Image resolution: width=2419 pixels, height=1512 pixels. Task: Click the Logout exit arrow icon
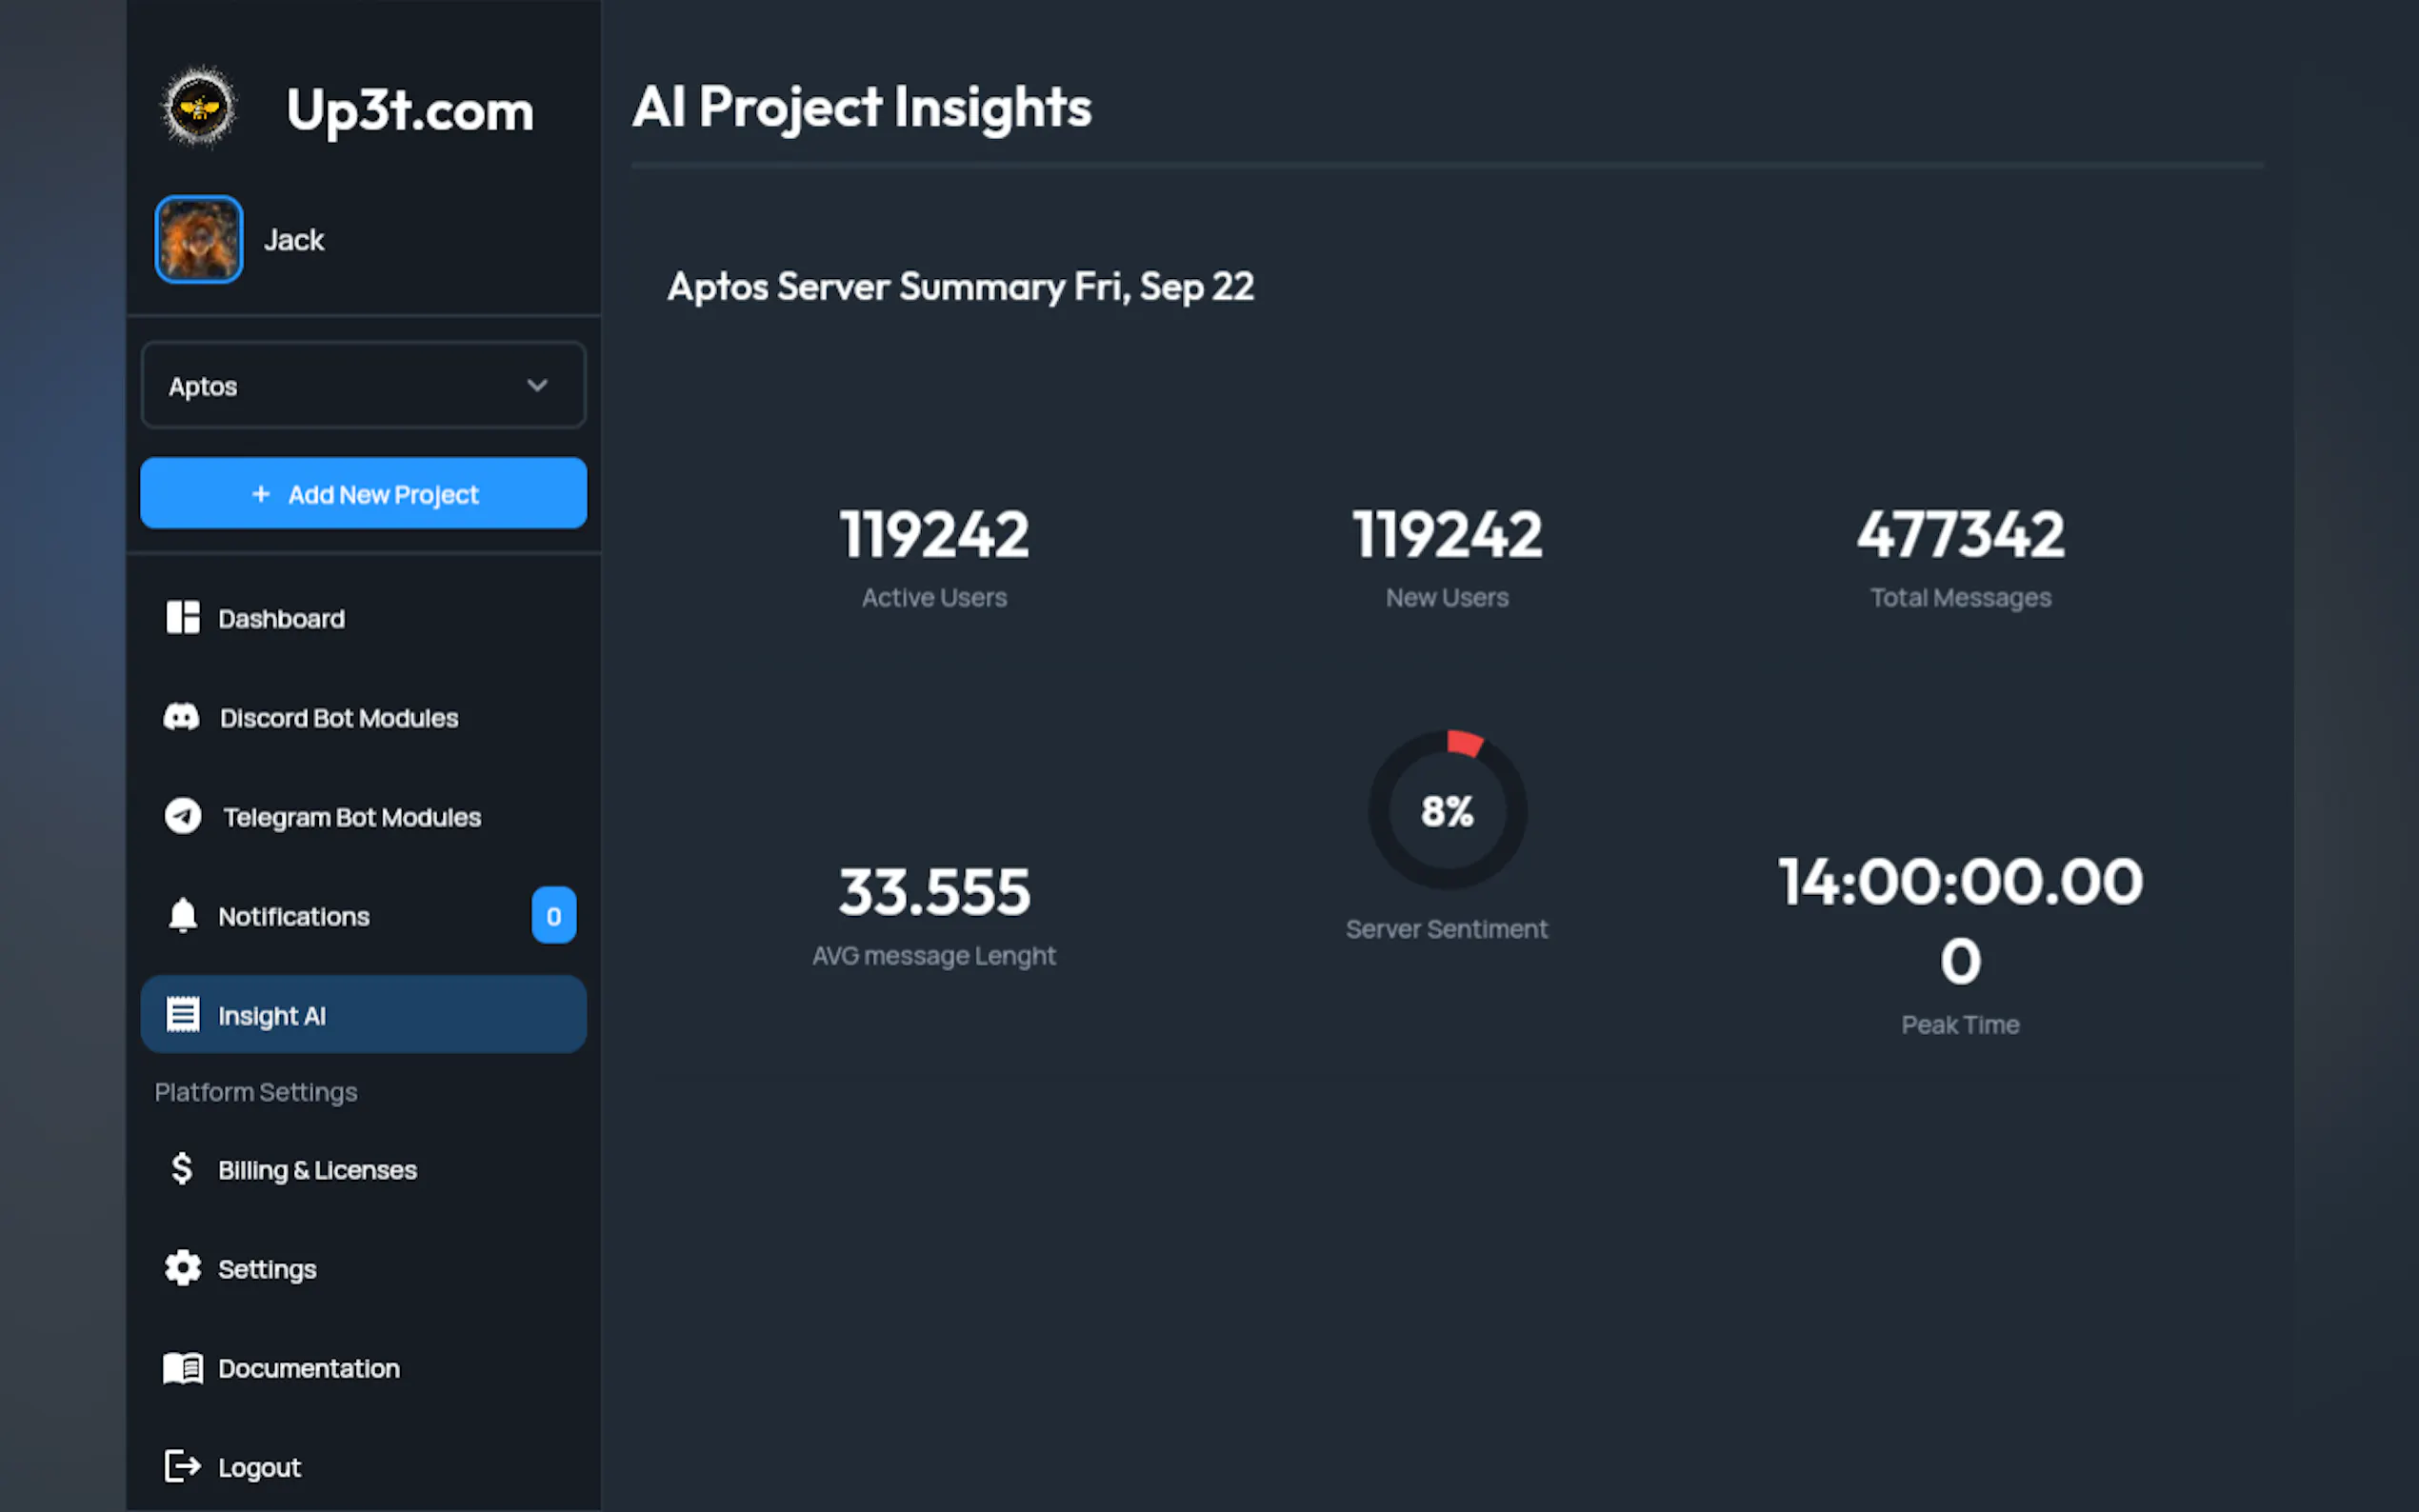(x=182, y=1466)
